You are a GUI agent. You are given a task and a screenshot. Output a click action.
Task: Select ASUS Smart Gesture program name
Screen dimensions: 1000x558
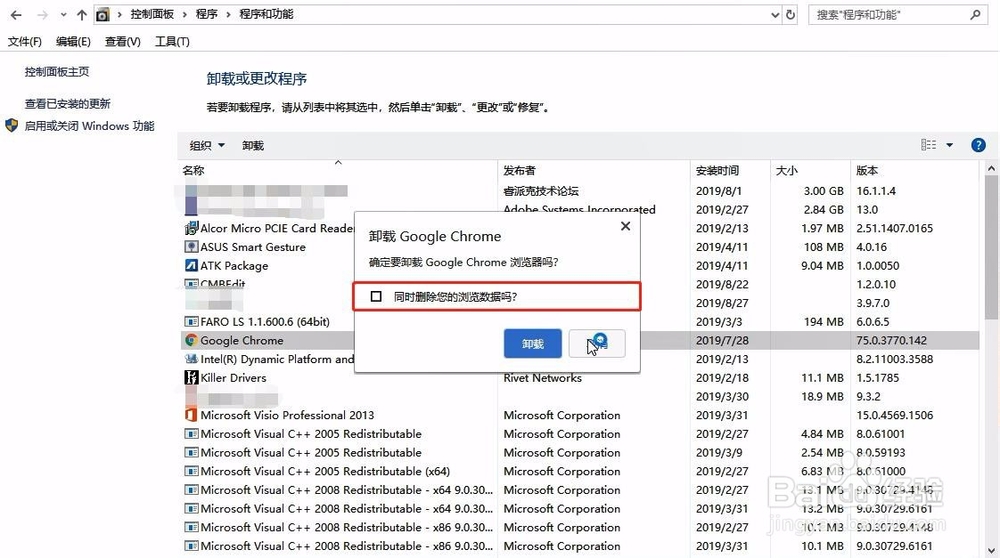(x=253, y=247)
